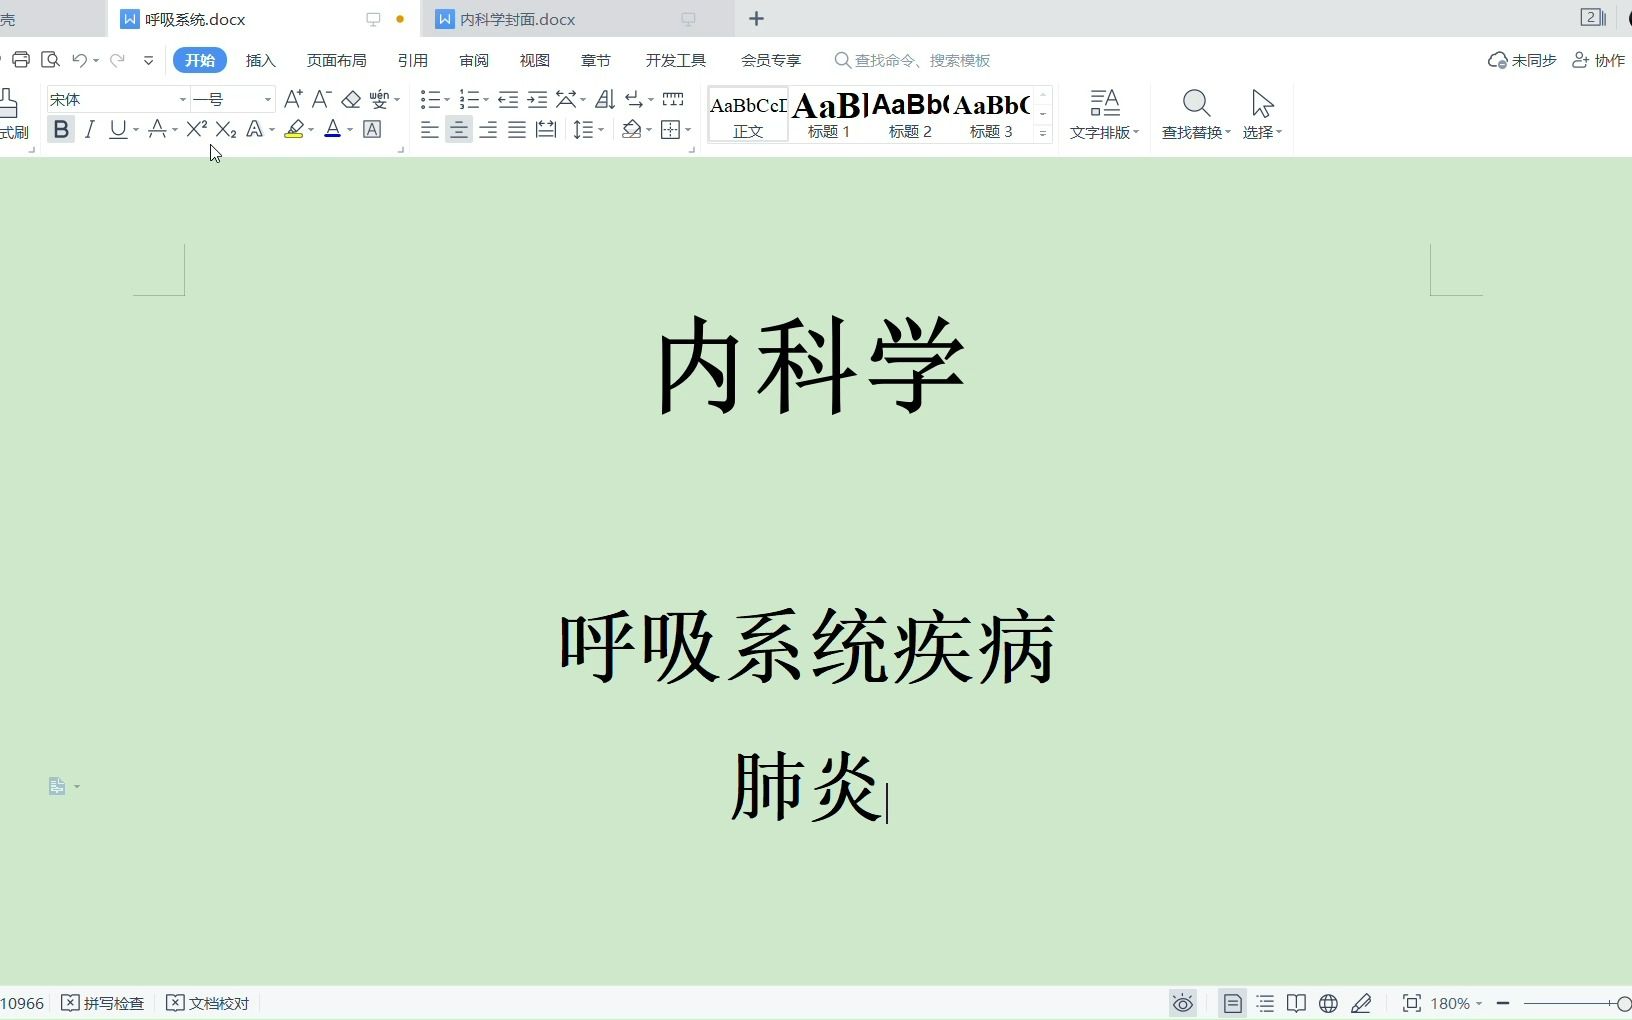Screen dimensions: 1632x1020
Task: Apply the font color swatch
Action: pos(333,130)
